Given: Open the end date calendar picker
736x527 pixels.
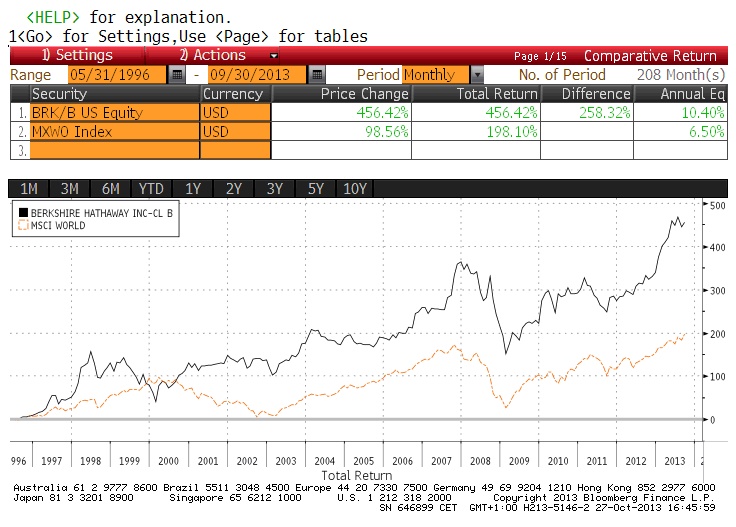Looking at the screenshot, I should pyautogui.click(x=317, y=75).
